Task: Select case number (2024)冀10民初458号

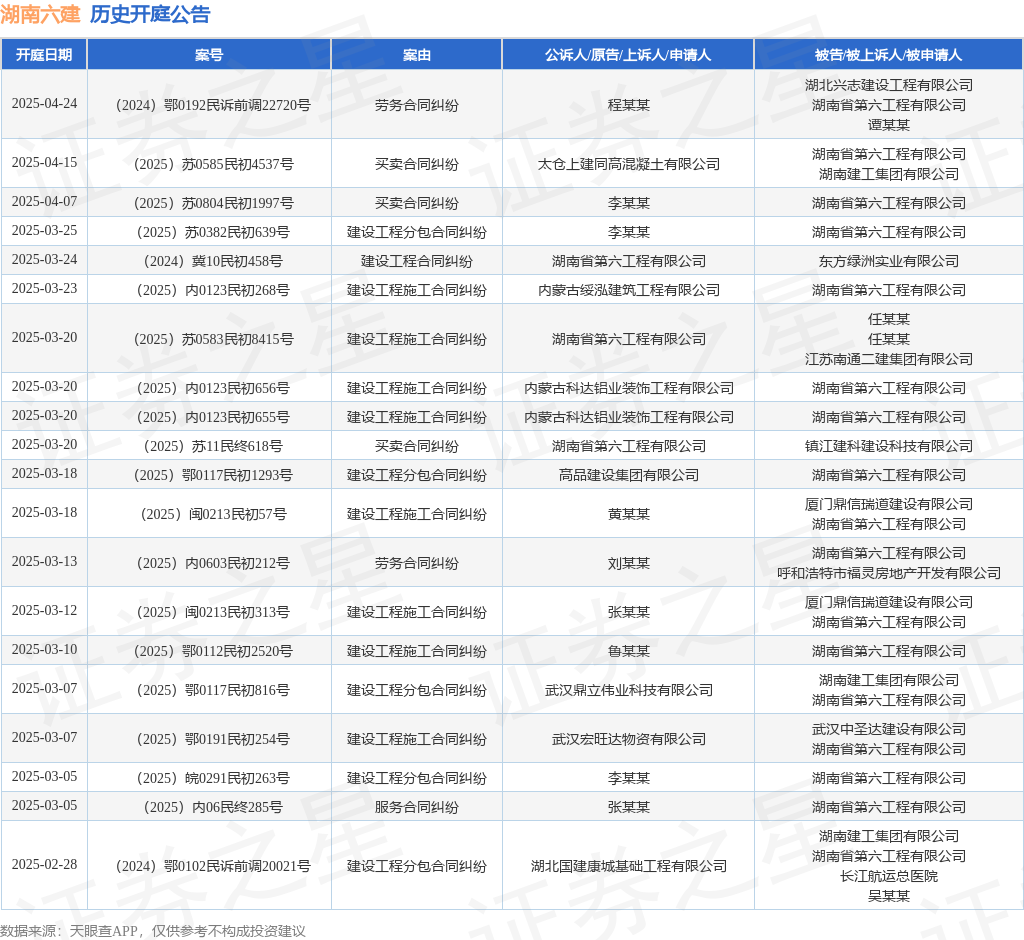Action: tap(213, 261)
